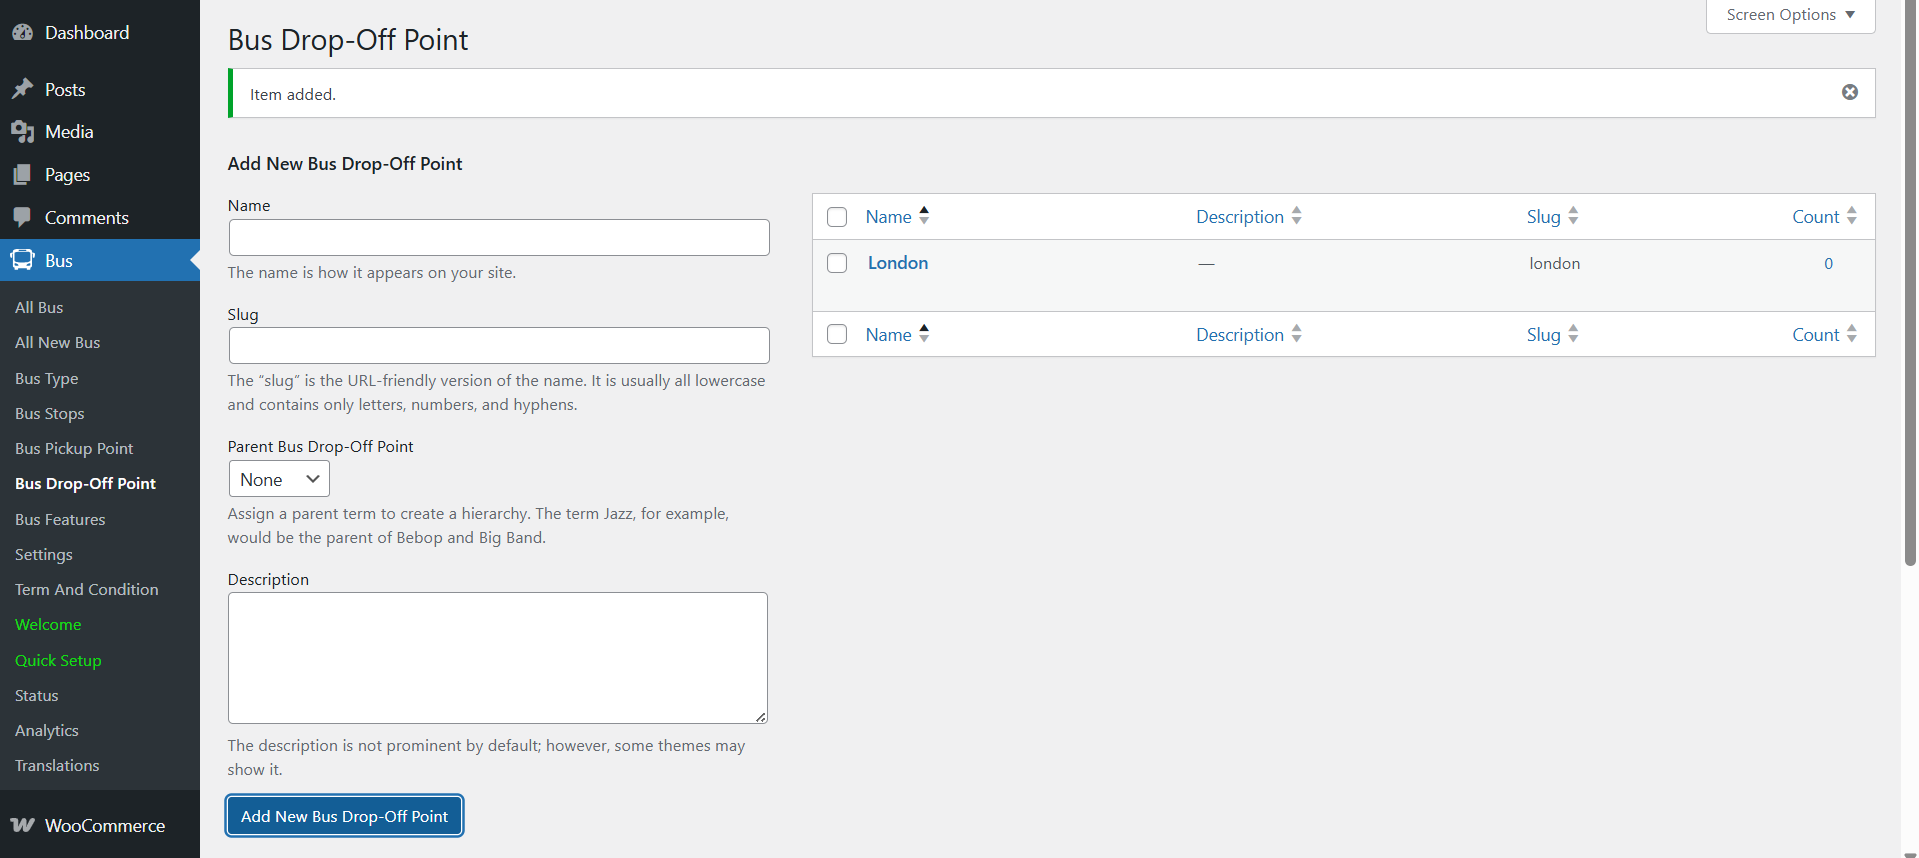Dismiss the 'Item added' notice

1849,92
